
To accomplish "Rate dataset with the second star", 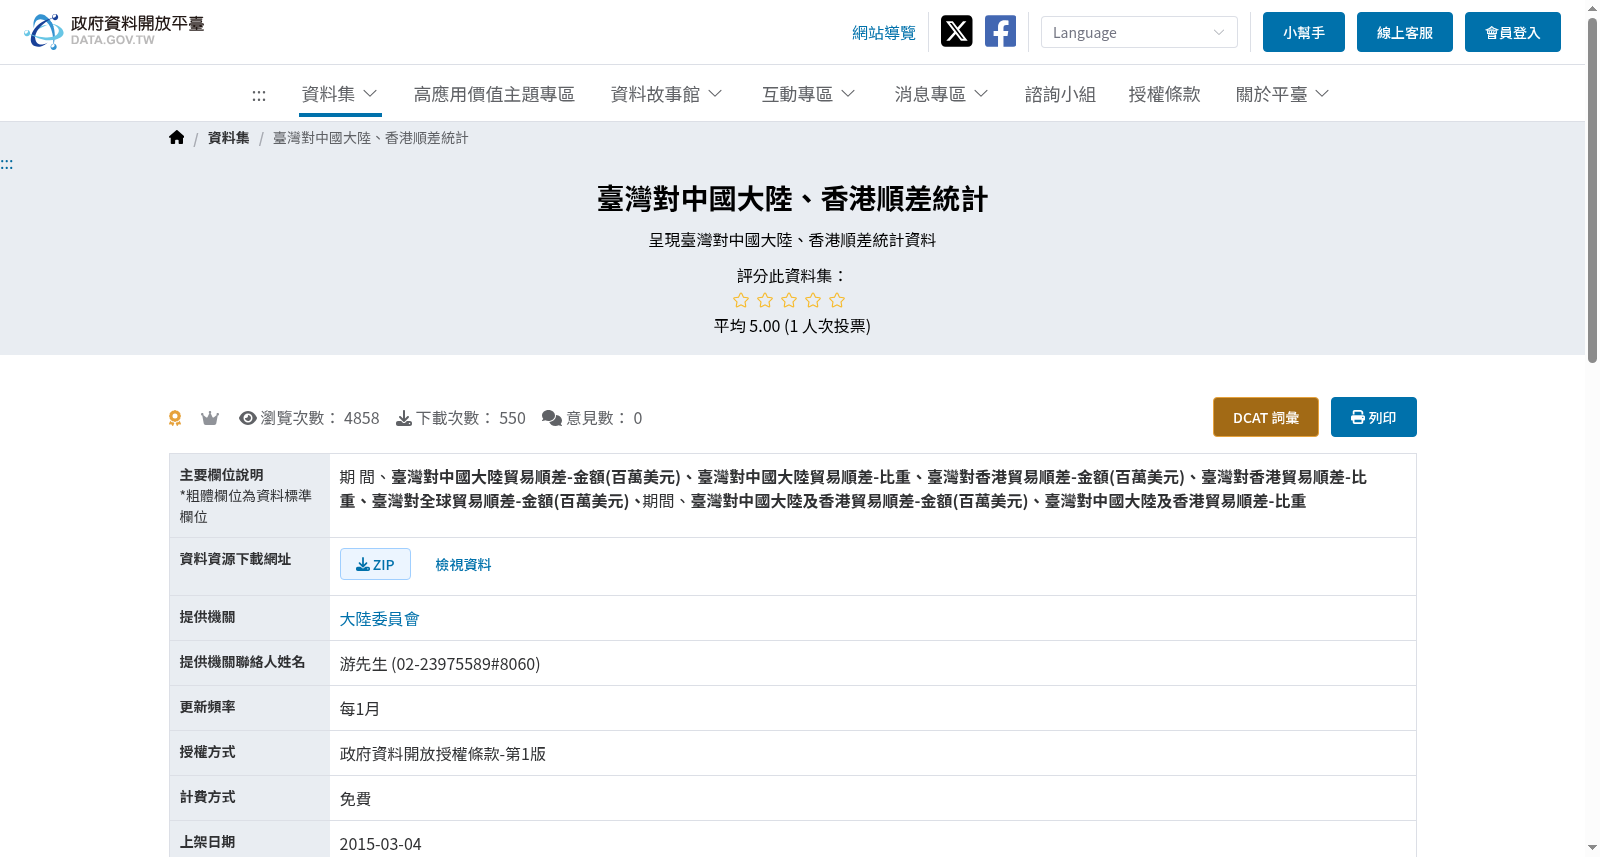I will [765, 300].
